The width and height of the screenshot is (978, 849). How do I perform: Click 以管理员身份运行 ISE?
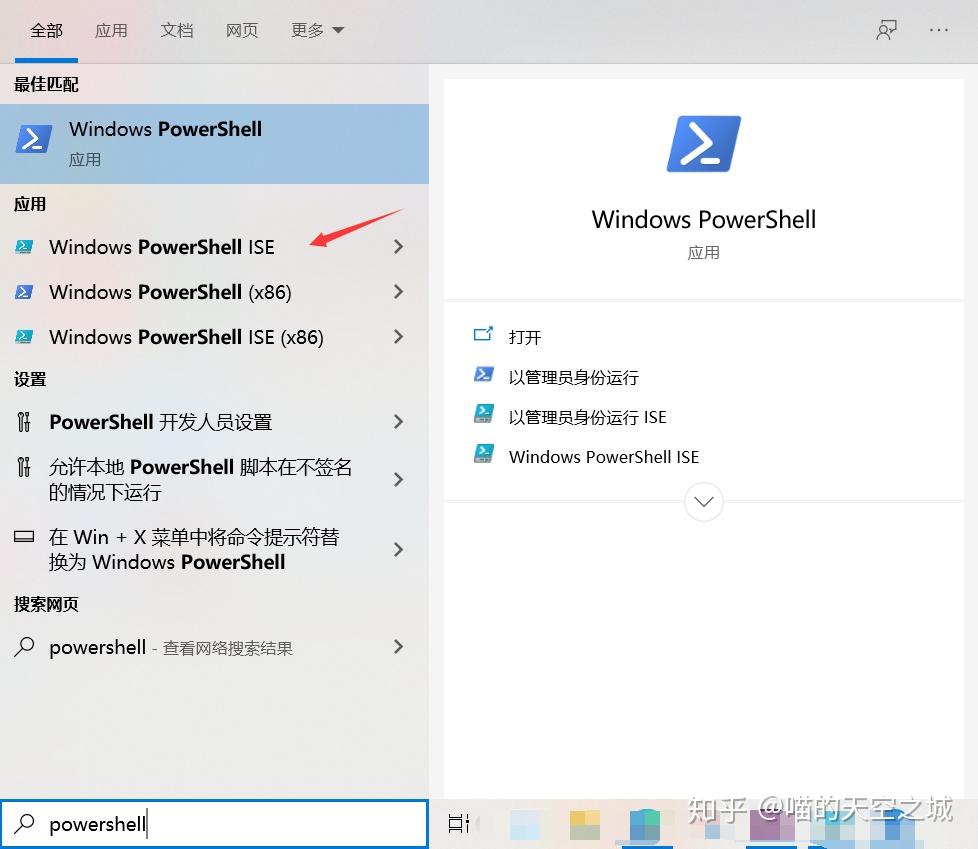pos(588,417)
